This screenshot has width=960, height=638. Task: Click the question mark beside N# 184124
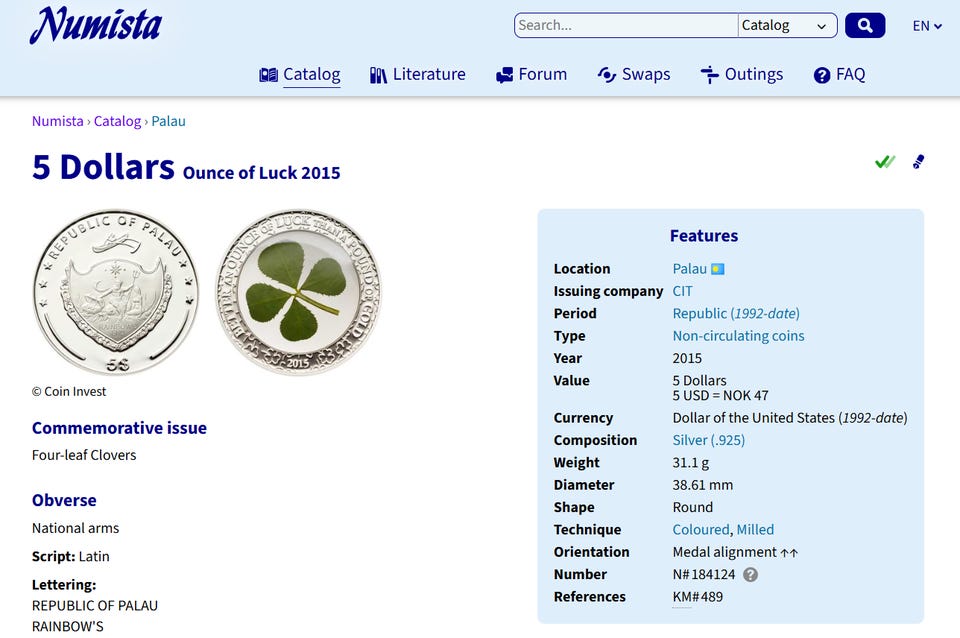tap(750, 574)
